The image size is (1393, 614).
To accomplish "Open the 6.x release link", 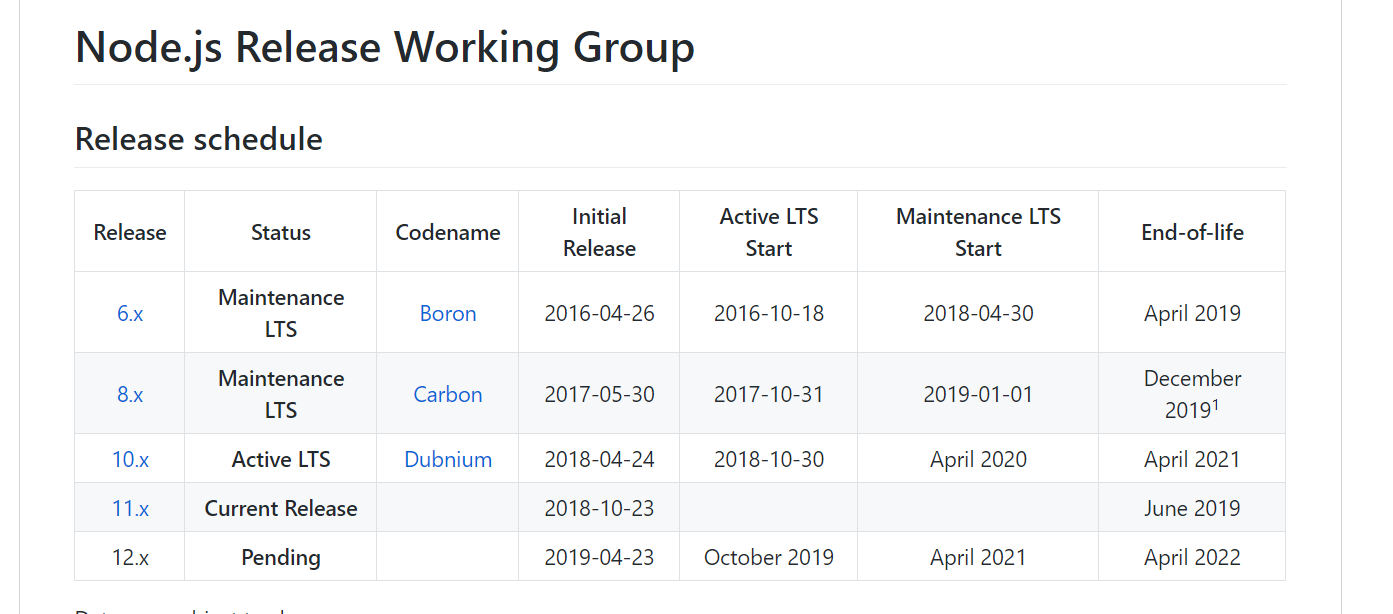I will click(x=130, y=313).
